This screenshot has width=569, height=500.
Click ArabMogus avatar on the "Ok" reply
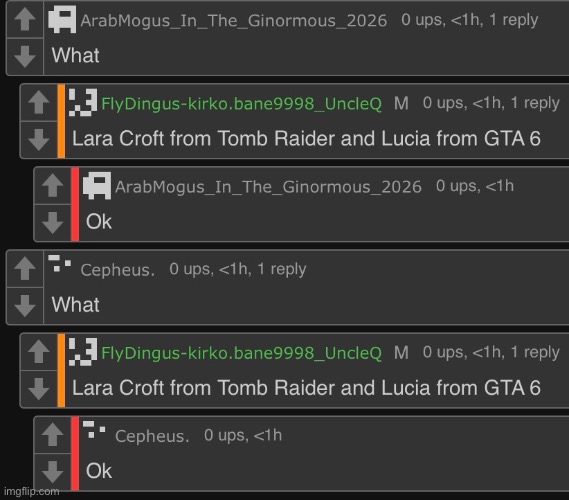pos(97,186)
